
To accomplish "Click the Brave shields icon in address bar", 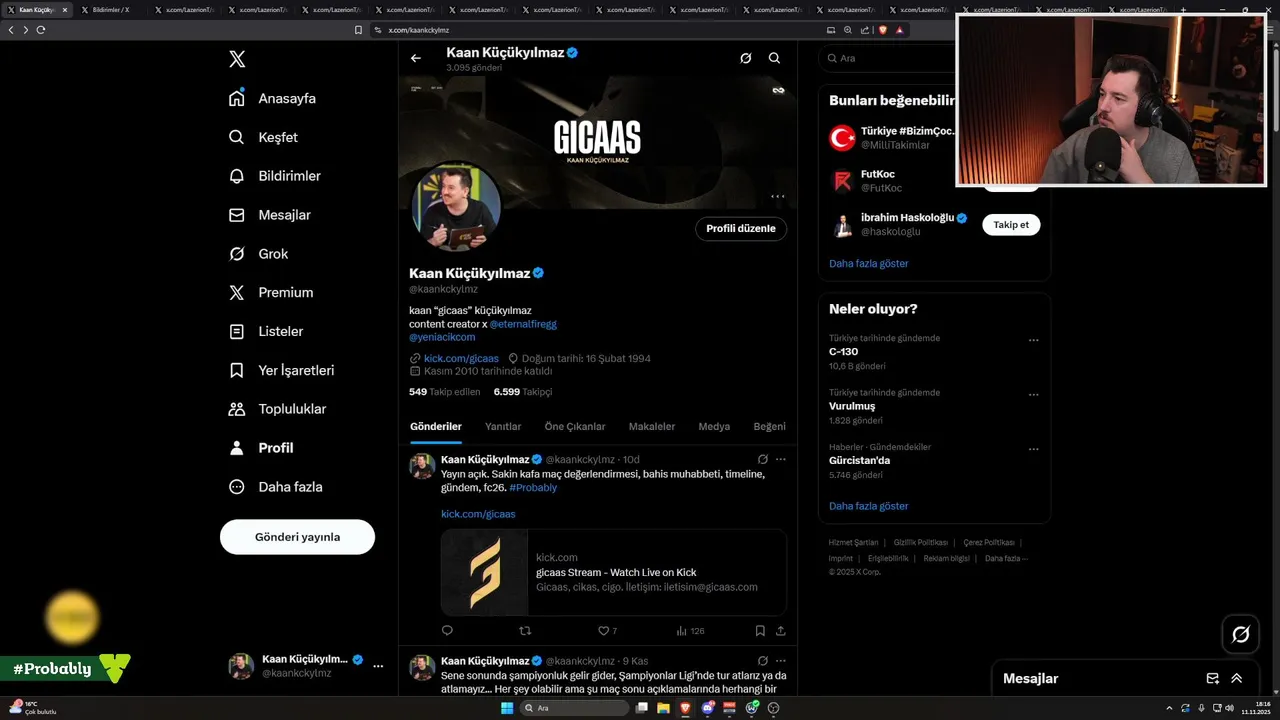I will click(882, 30).
